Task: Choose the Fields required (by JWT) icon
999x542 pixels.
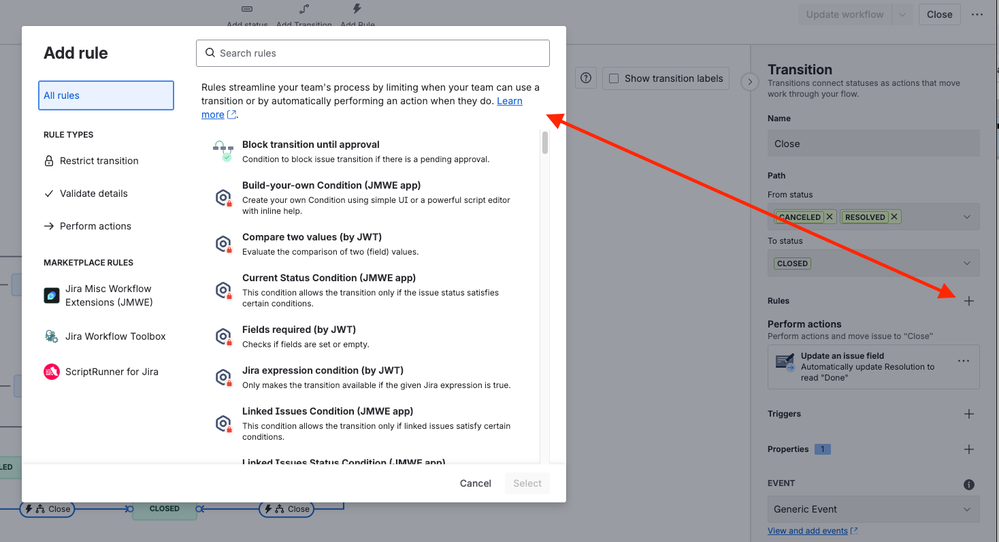Action: click(223, 336)
